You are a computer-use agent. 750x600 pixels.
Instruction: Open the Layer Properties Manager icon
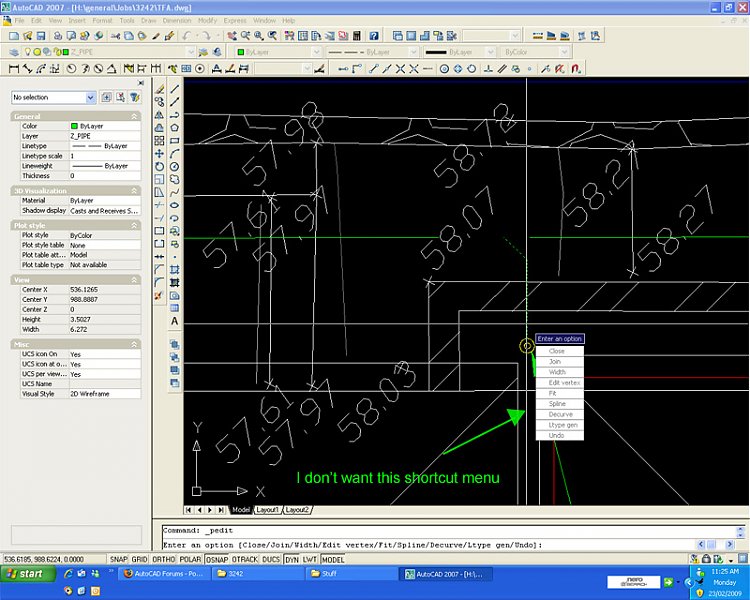point(13,52)
